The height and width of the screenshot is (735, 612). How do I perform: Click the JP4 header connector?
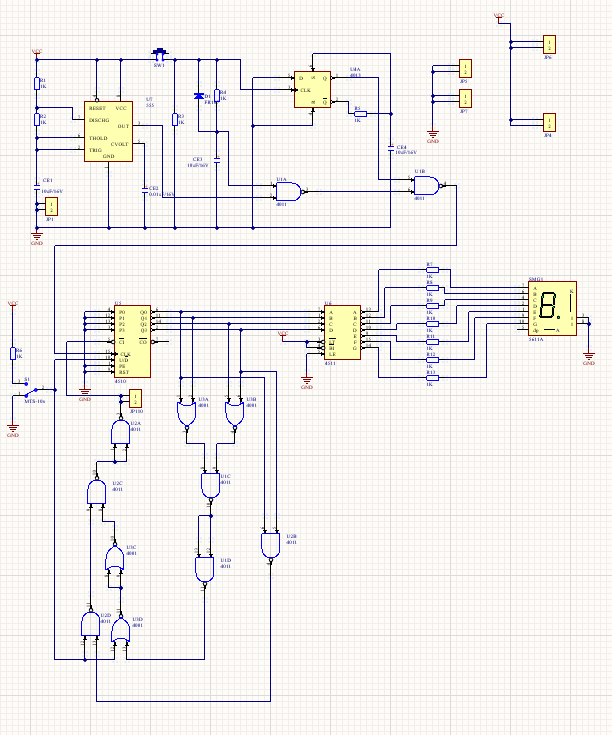click(549, 122)
